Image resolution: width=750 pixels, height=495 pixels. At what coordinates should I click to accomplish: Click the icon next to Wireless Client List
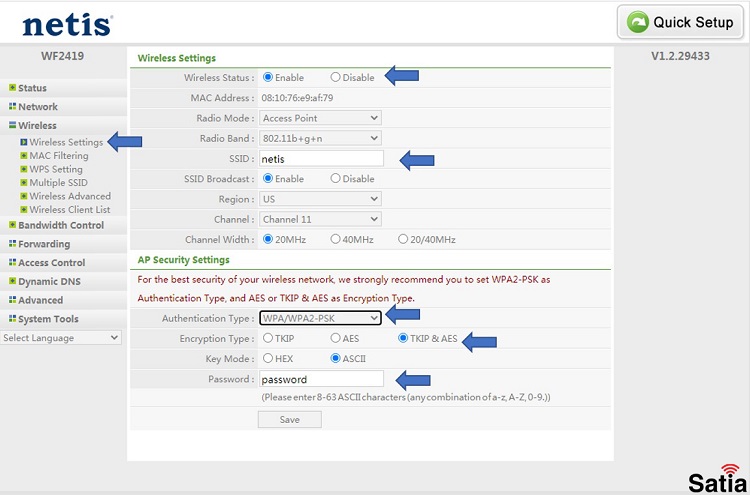[x=24, y=209]
